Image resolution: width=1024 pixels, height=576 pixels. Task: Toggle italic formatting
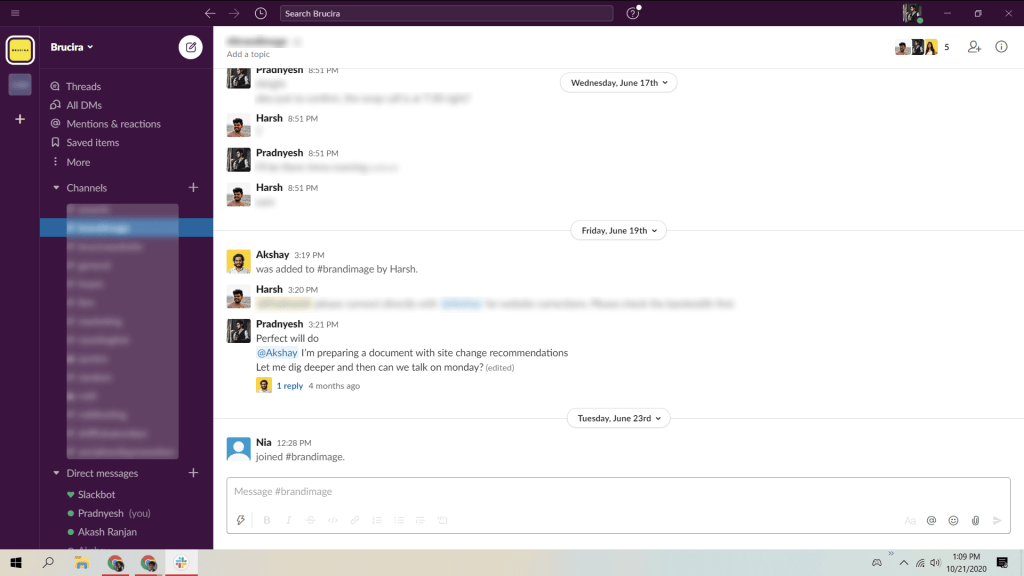[x=289, y=520]
